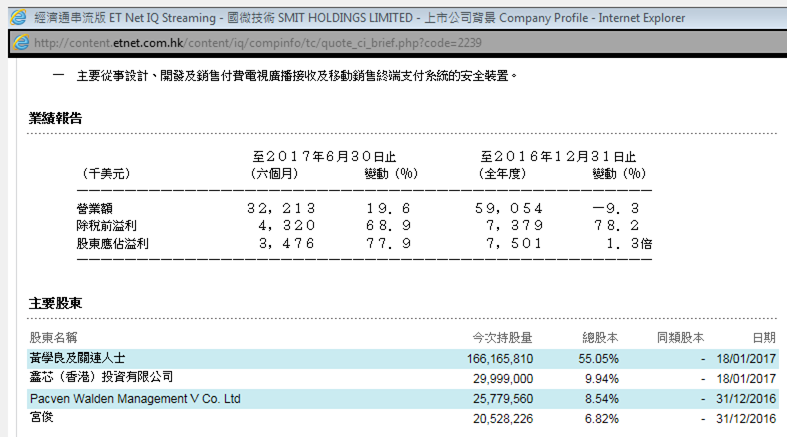Click the 股東名稱 column header

coord(53,337)
